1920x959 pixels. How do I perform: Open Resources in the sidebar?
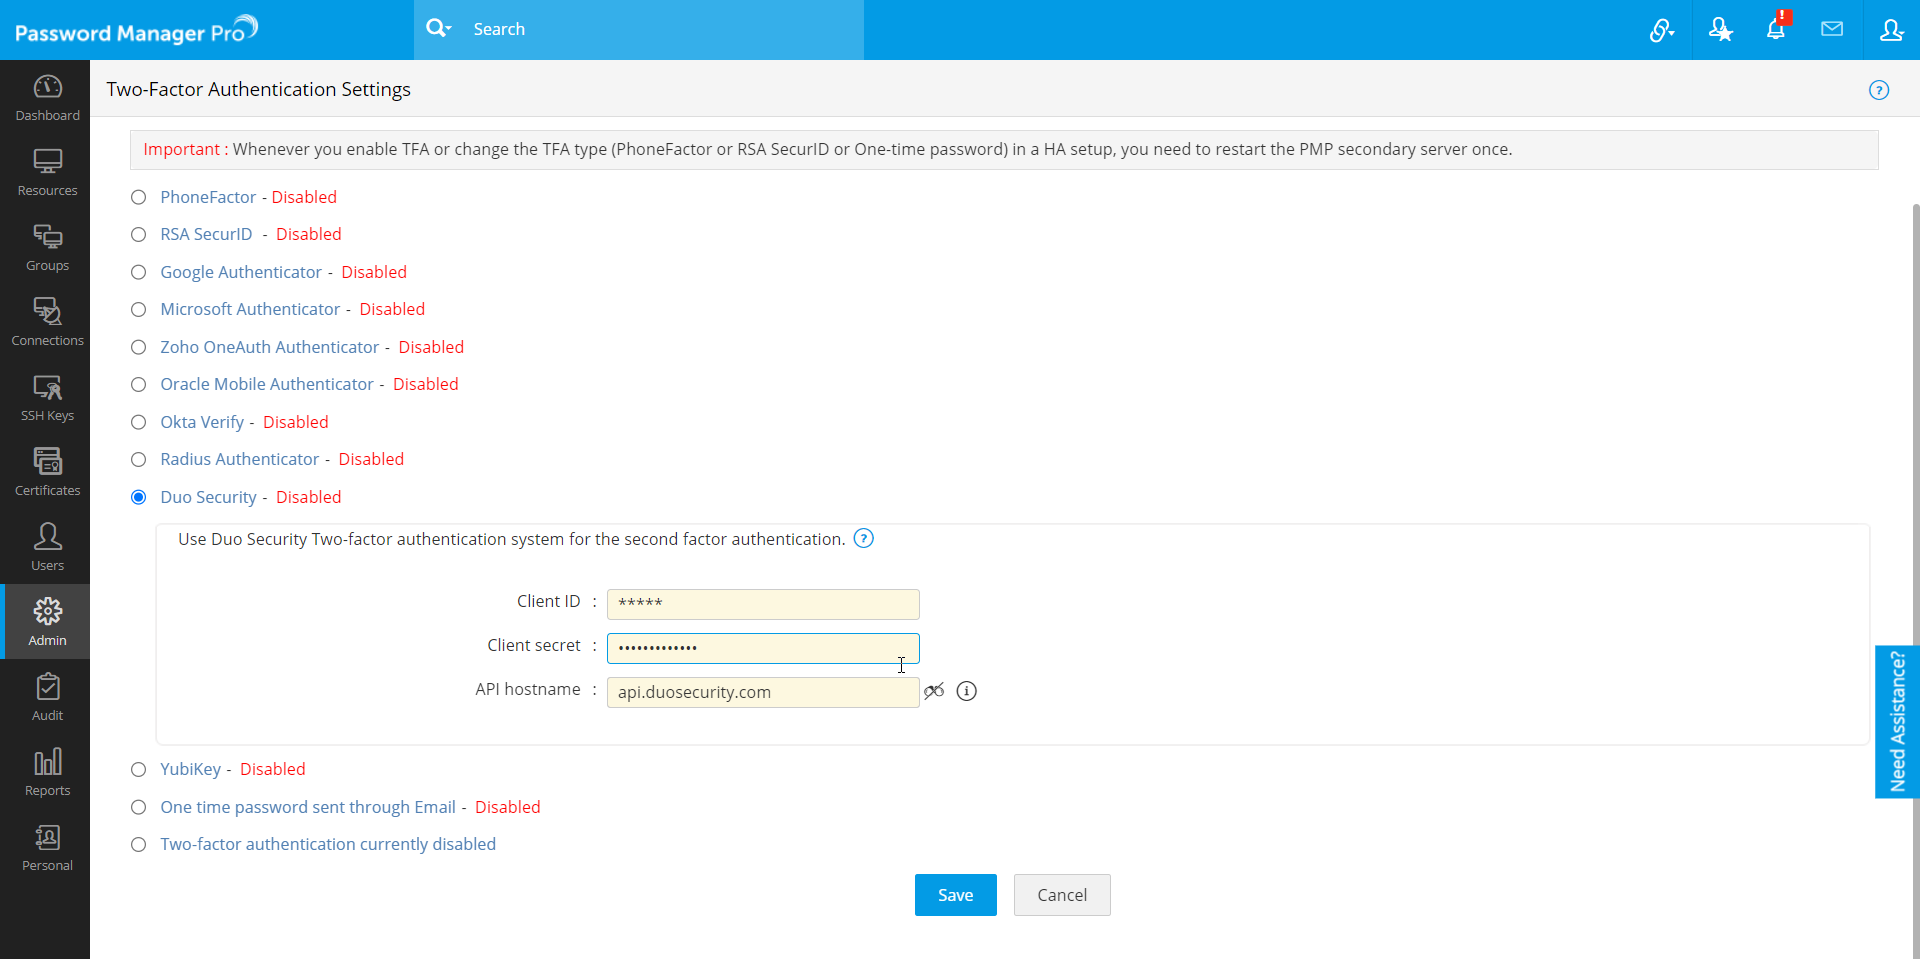click(x=47, y=173)
